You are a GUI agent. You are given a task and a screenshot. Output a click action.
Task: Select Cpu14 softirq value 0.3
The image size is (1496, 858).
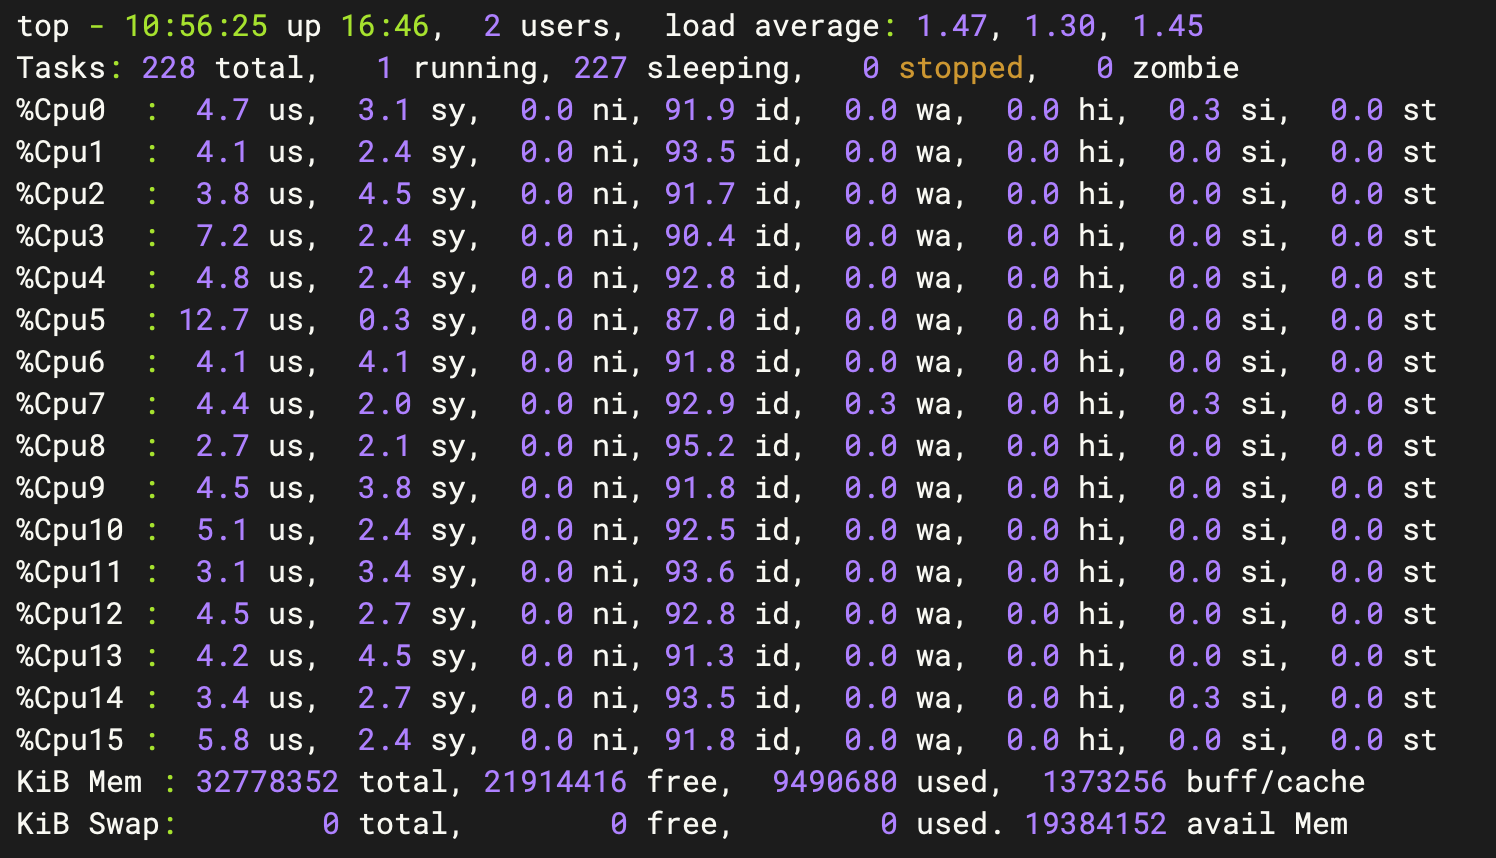click(1195, 698)
